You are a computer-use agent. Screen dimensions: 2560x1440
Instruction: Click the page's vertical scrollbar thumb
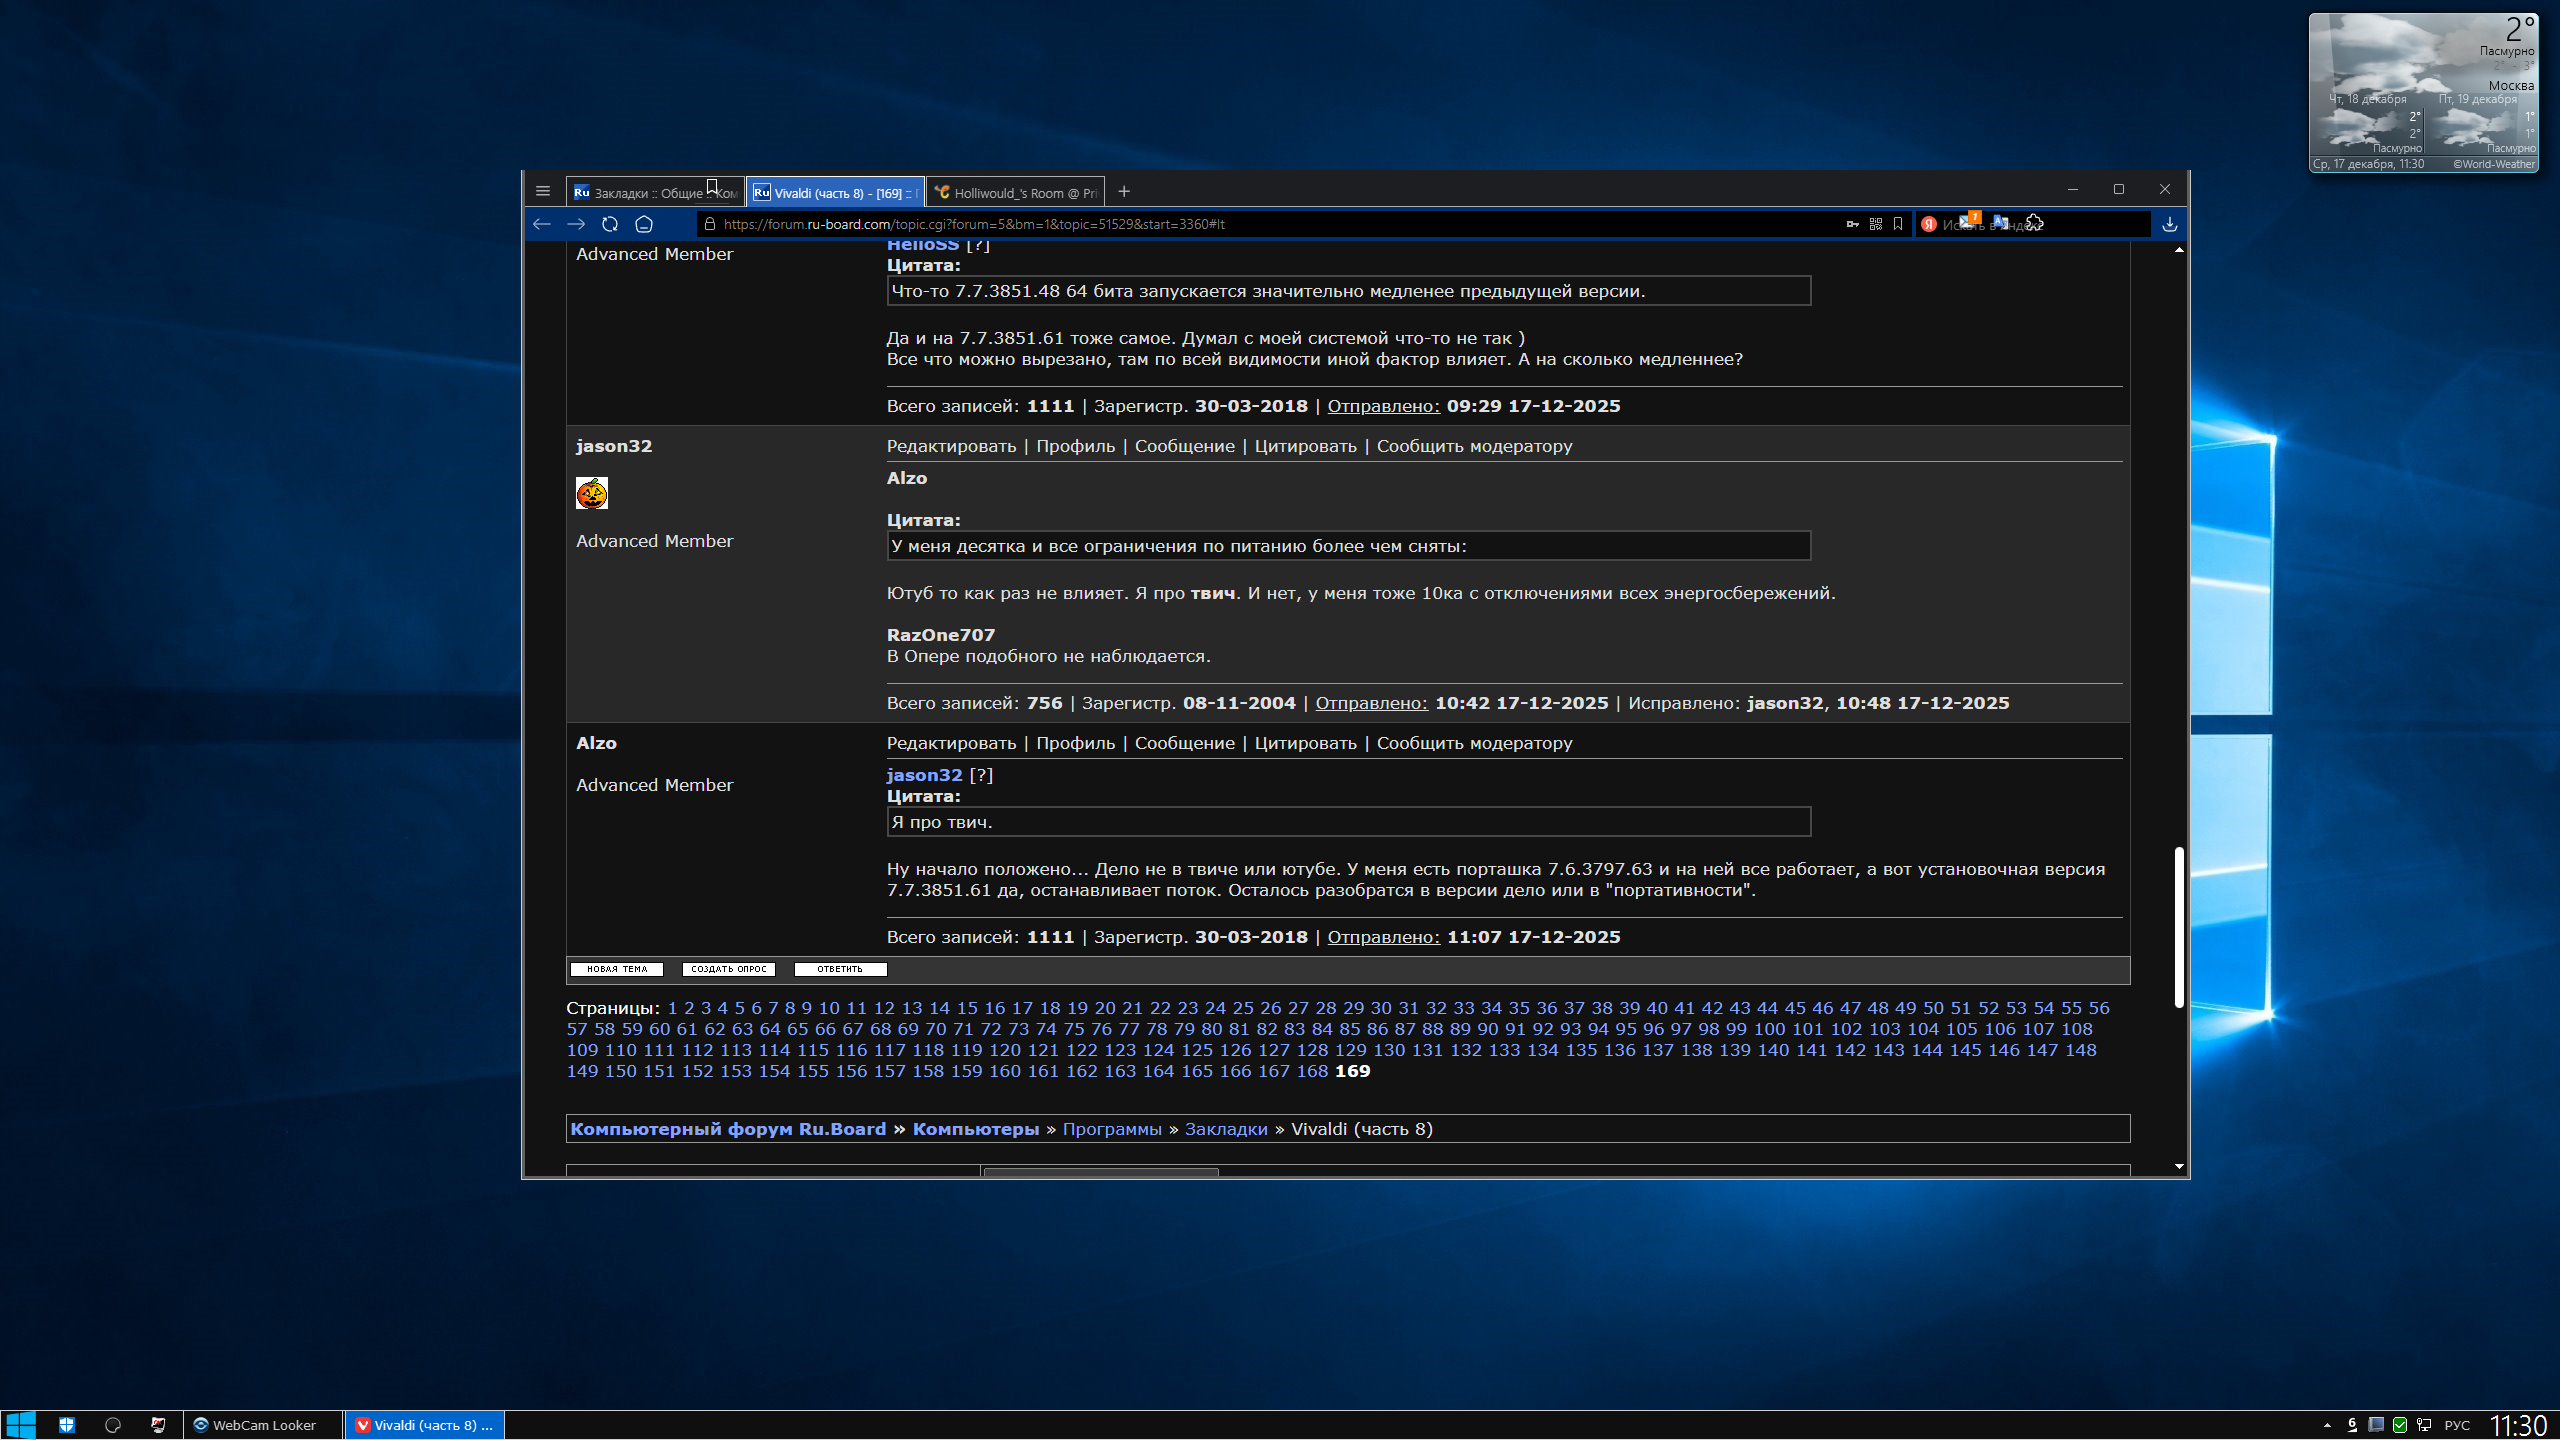tap(2179, 926)
